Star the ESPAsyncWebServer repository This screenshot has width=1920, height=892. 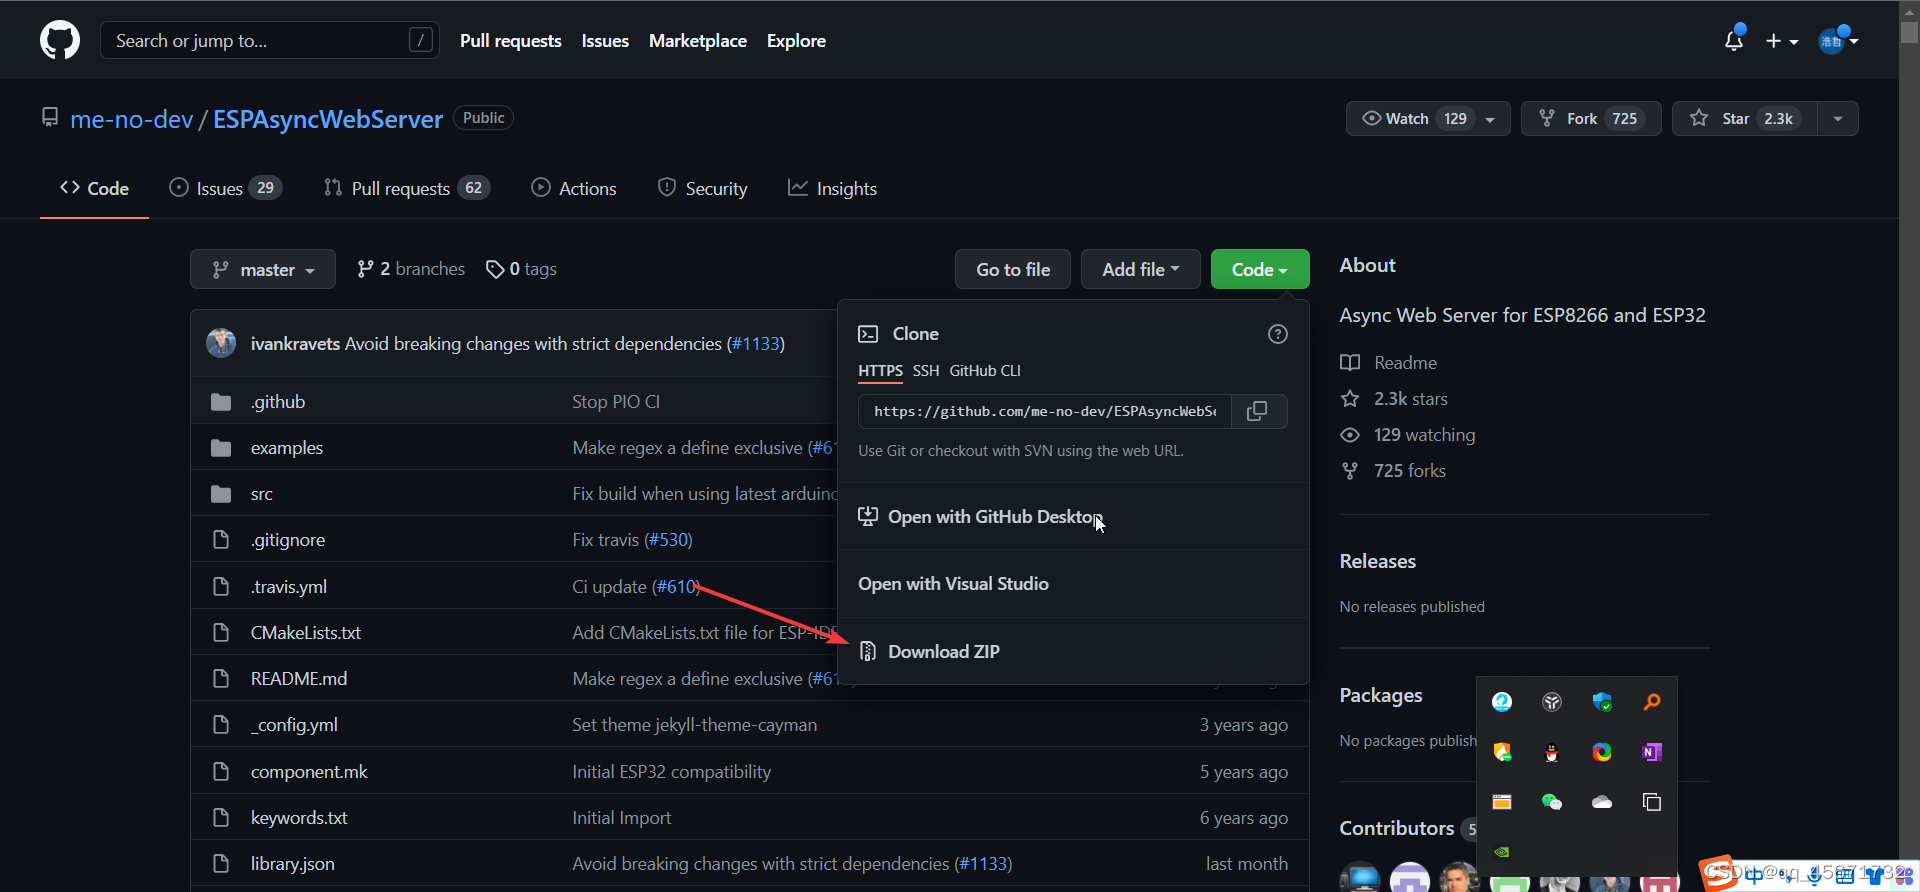pos(1746,118)
